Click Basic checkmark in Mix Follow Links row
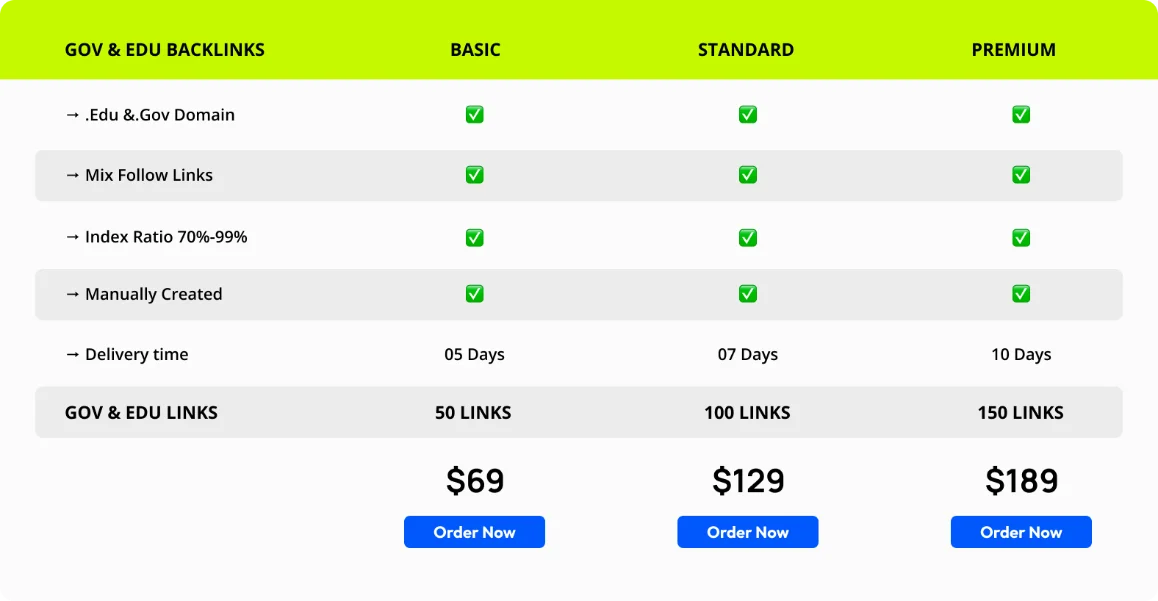 [474, 175]
